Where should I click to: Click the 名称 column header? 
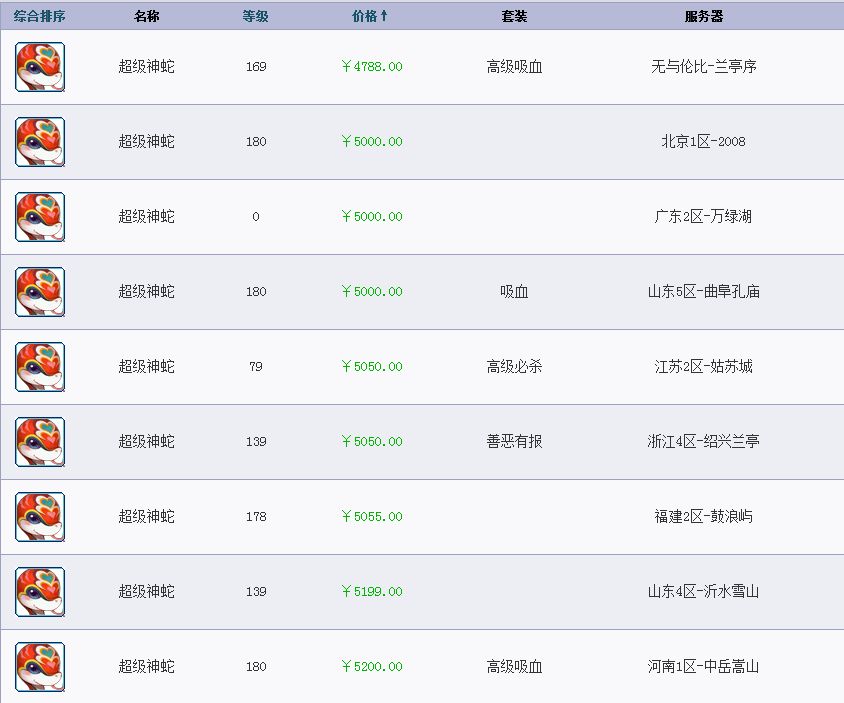click(146, 16)
